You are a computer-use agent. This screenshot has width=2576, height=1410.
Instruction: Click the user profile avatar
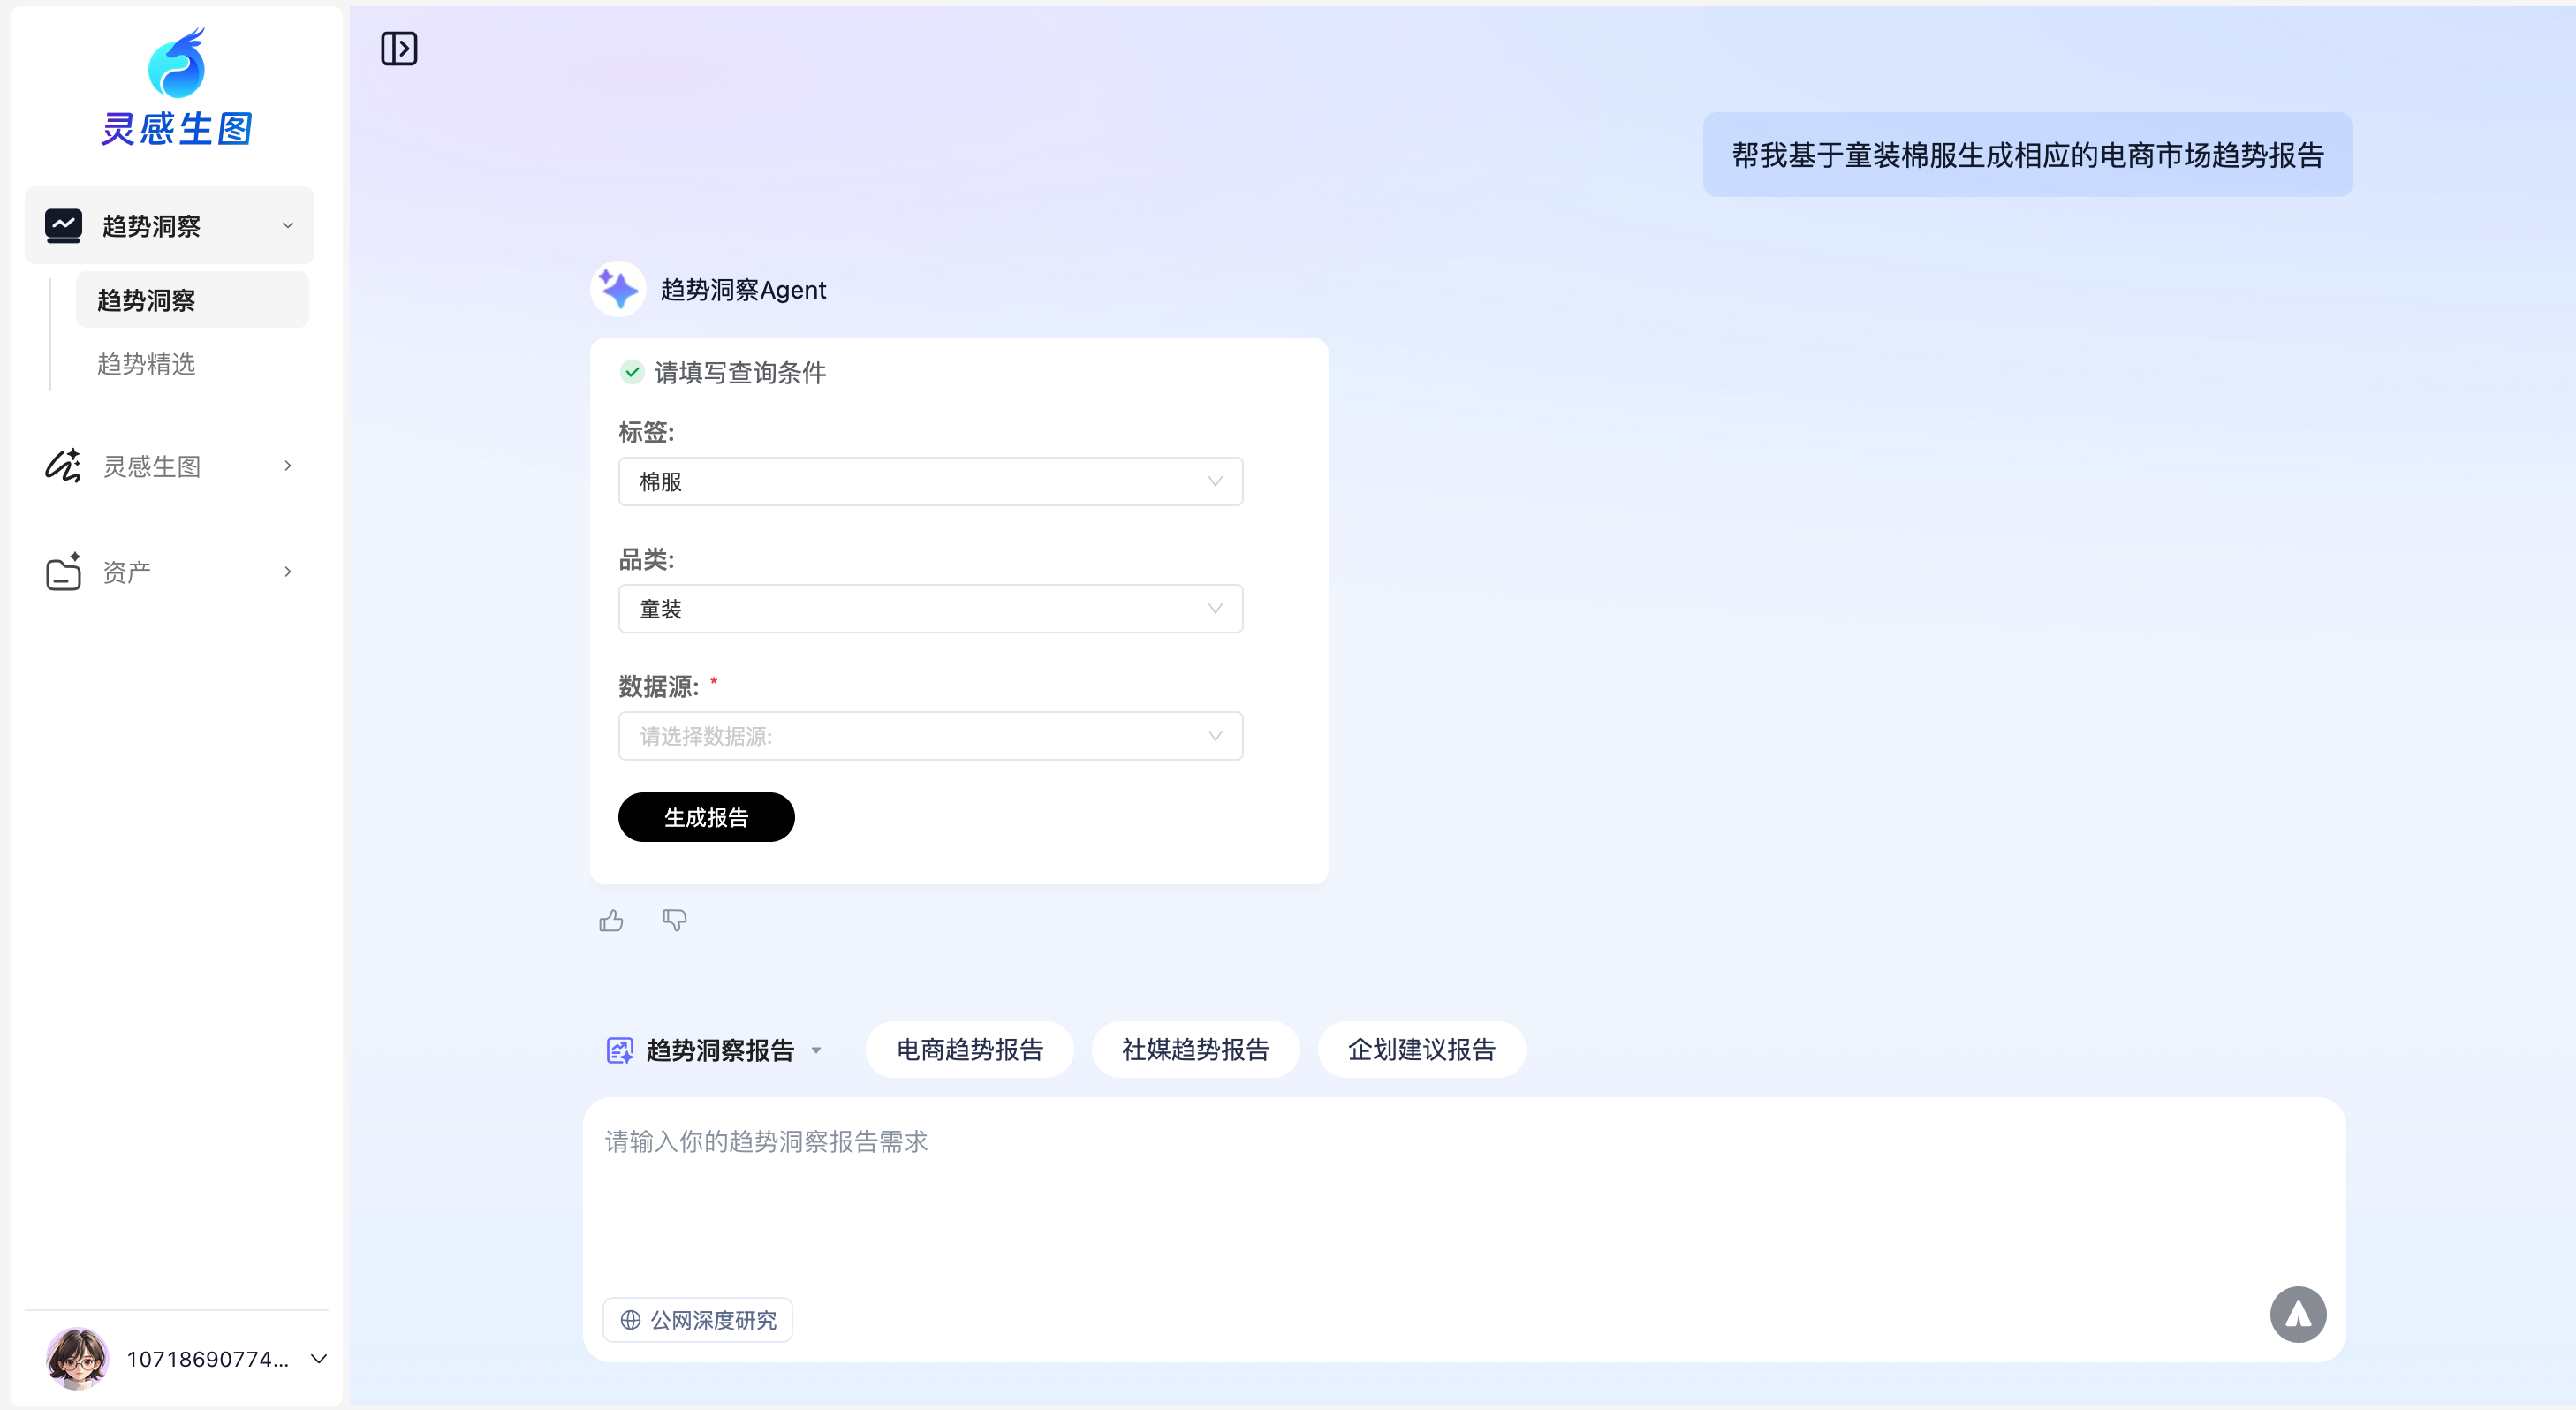[x=77, y=1358]
